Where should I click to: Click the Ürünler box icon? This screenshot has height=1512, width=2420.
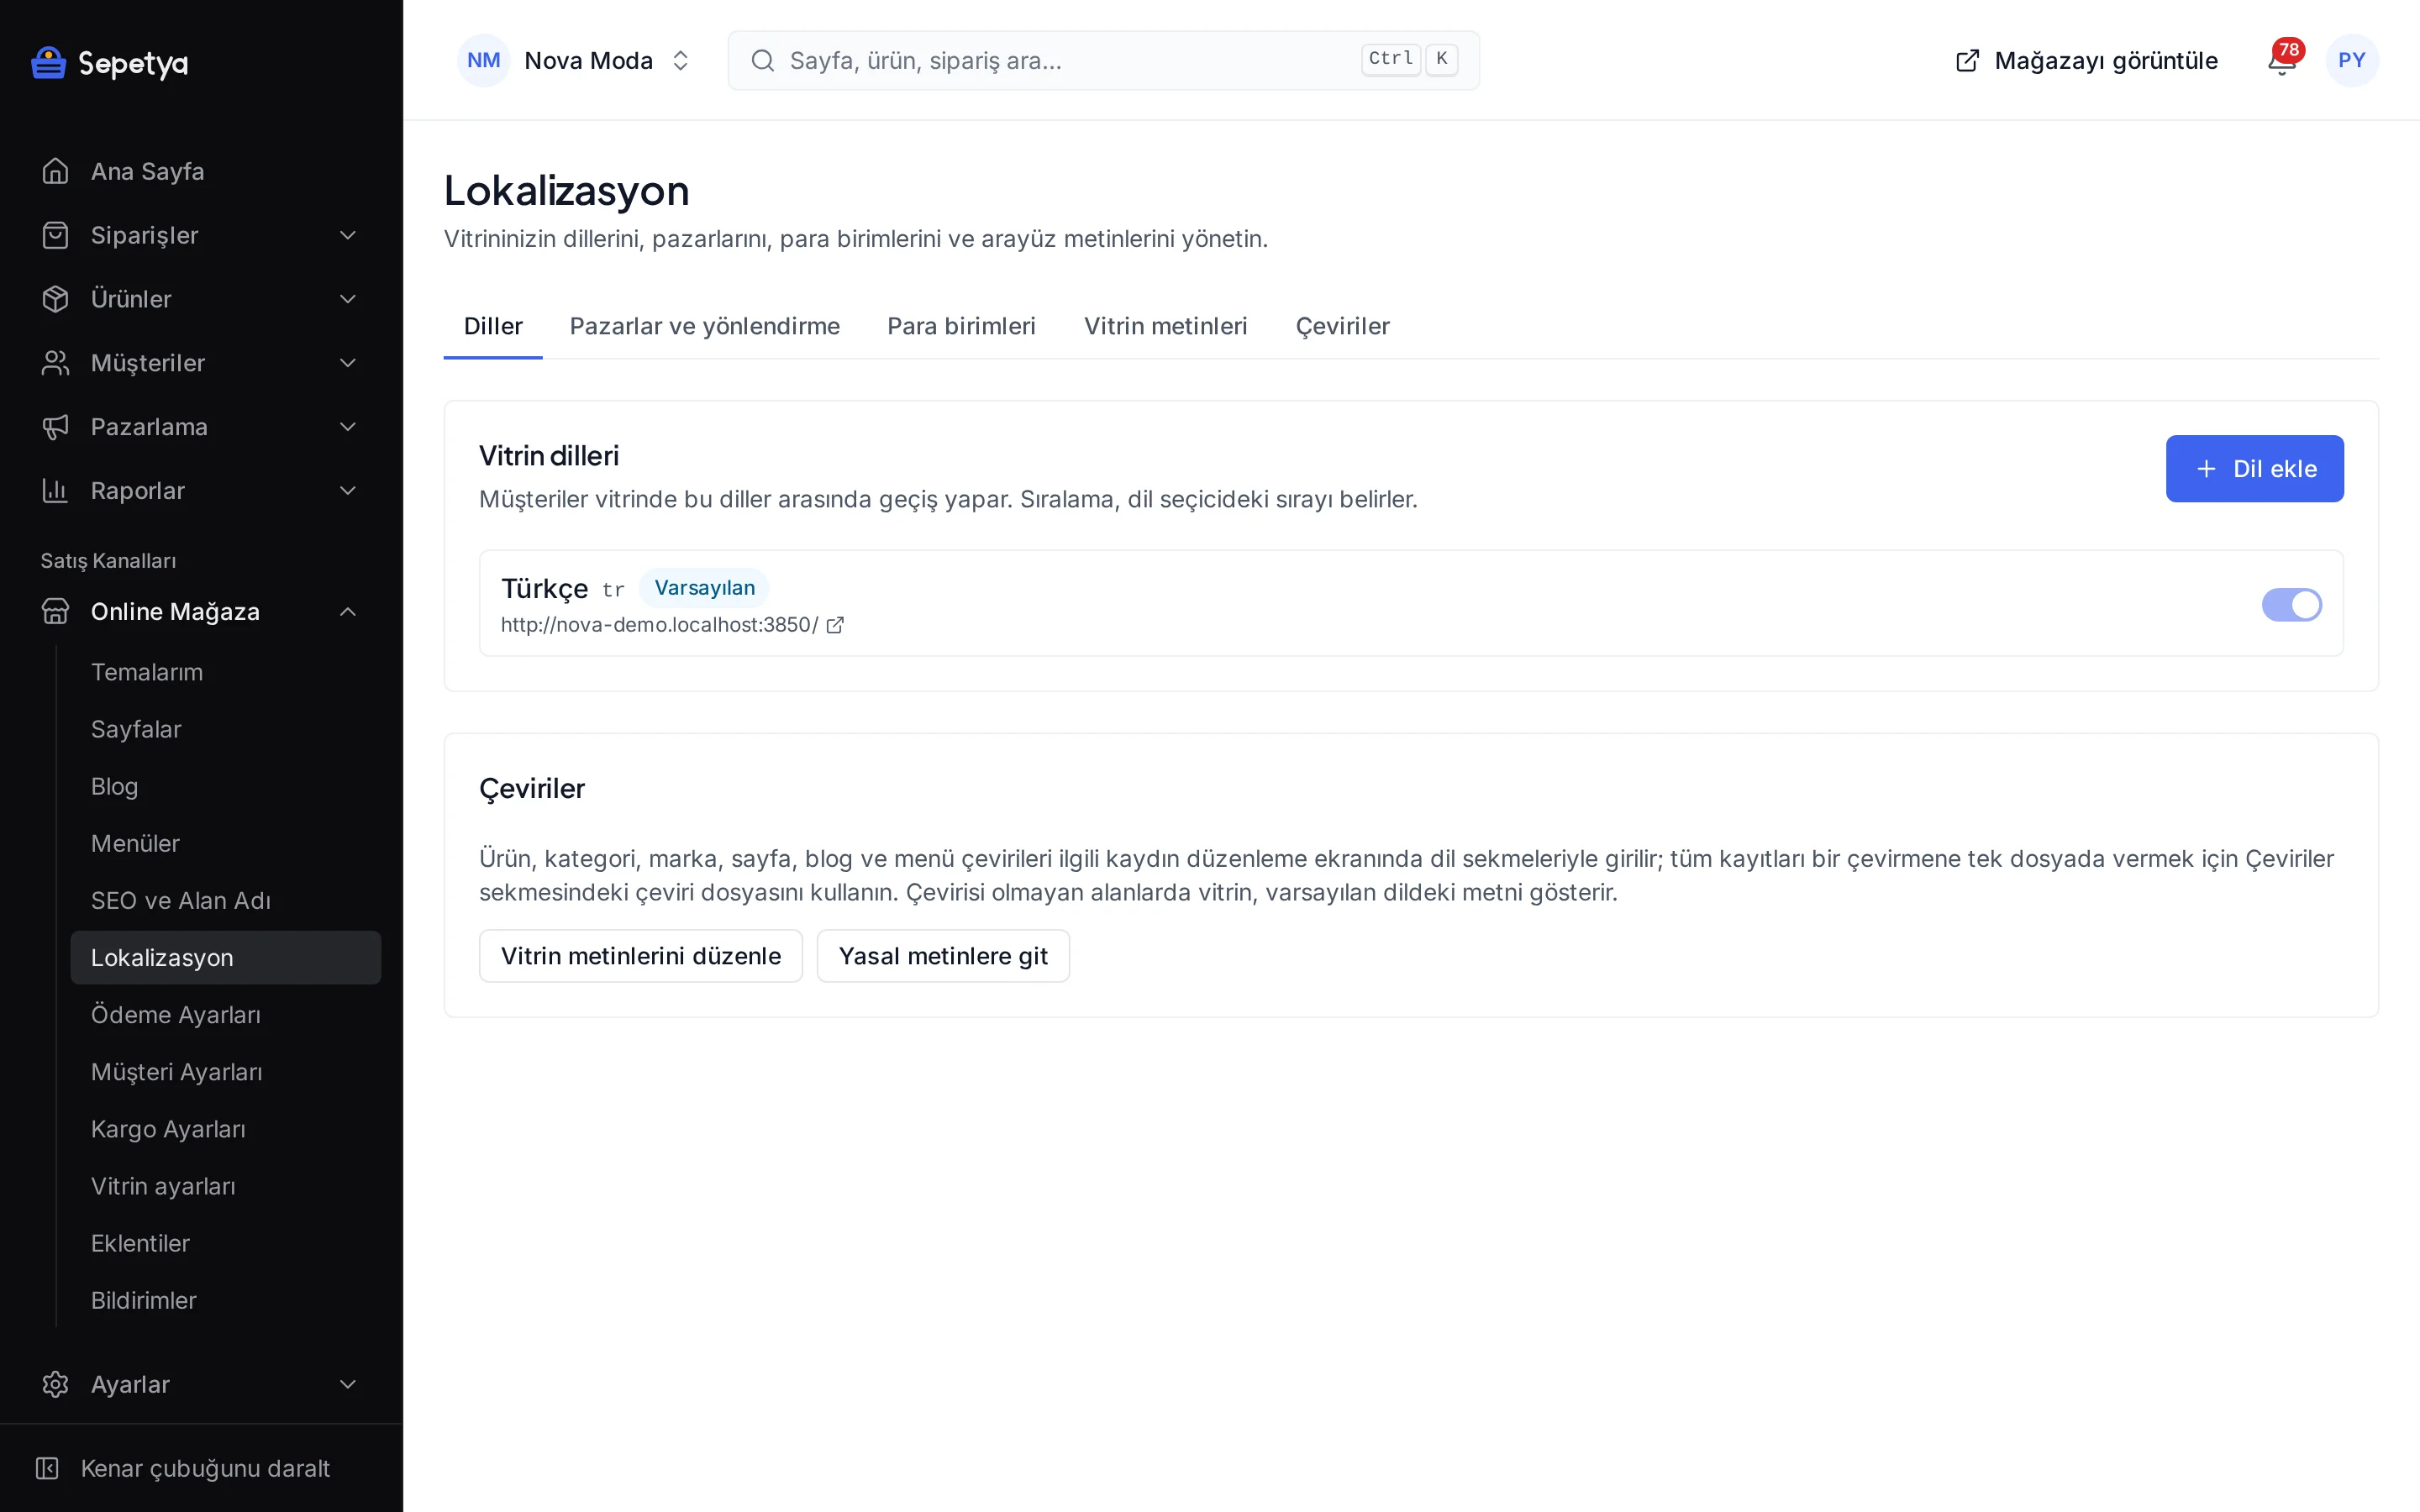pos(55,299)
